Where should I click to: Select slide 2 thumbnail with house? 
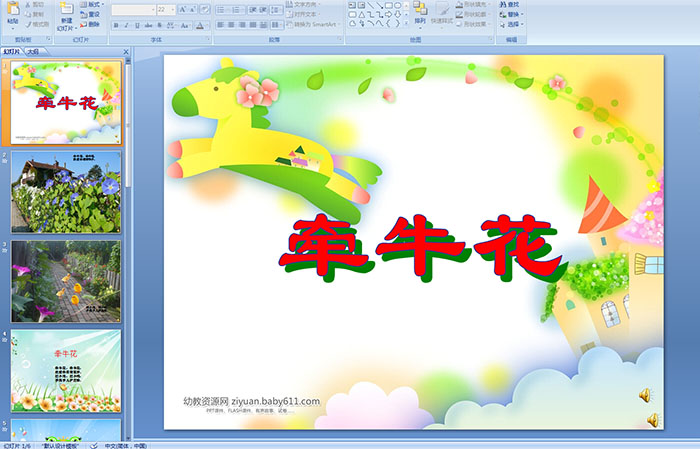pos(66,191)
